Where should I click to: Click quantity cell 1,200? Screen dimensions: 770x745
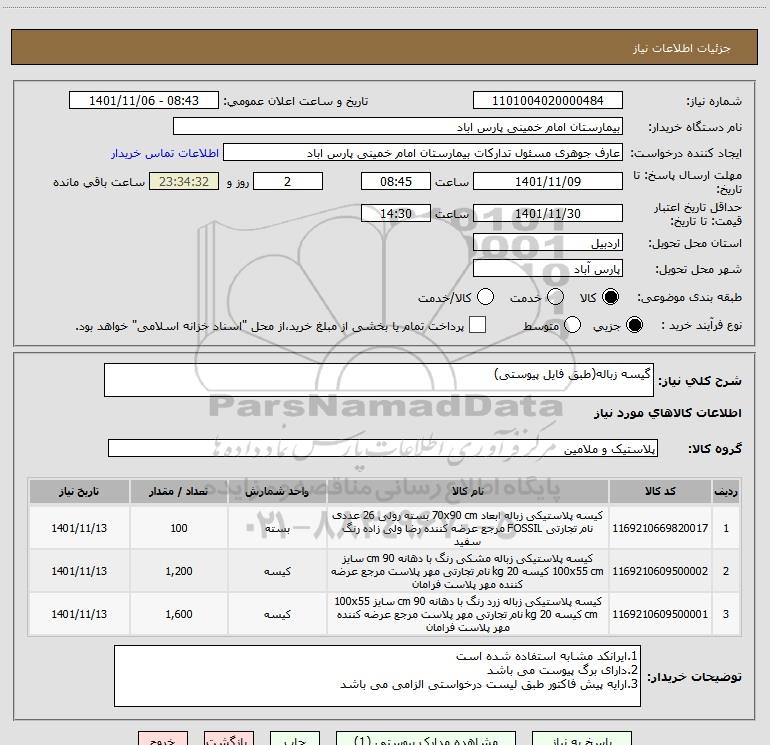click(179, 571)
